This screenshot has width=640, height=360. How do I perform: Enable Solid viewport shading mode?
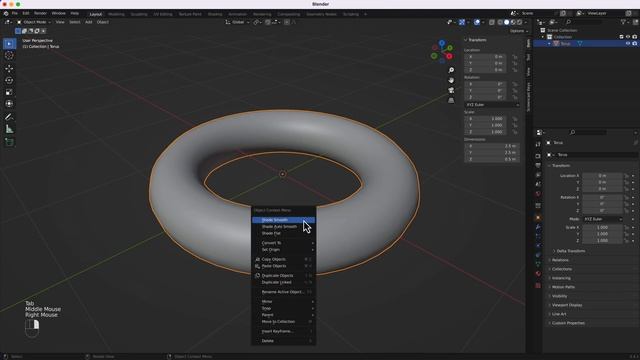point(507,22)
